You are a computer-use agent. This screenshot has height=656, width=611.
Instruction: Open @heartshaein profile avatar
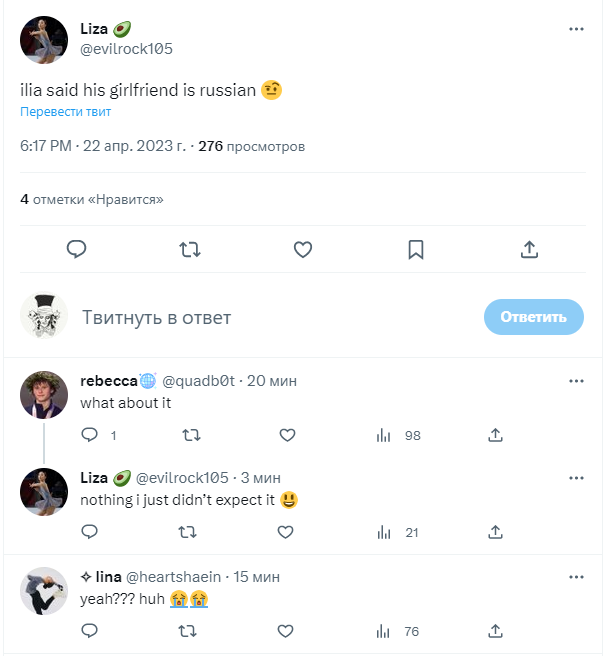(44, 592)
